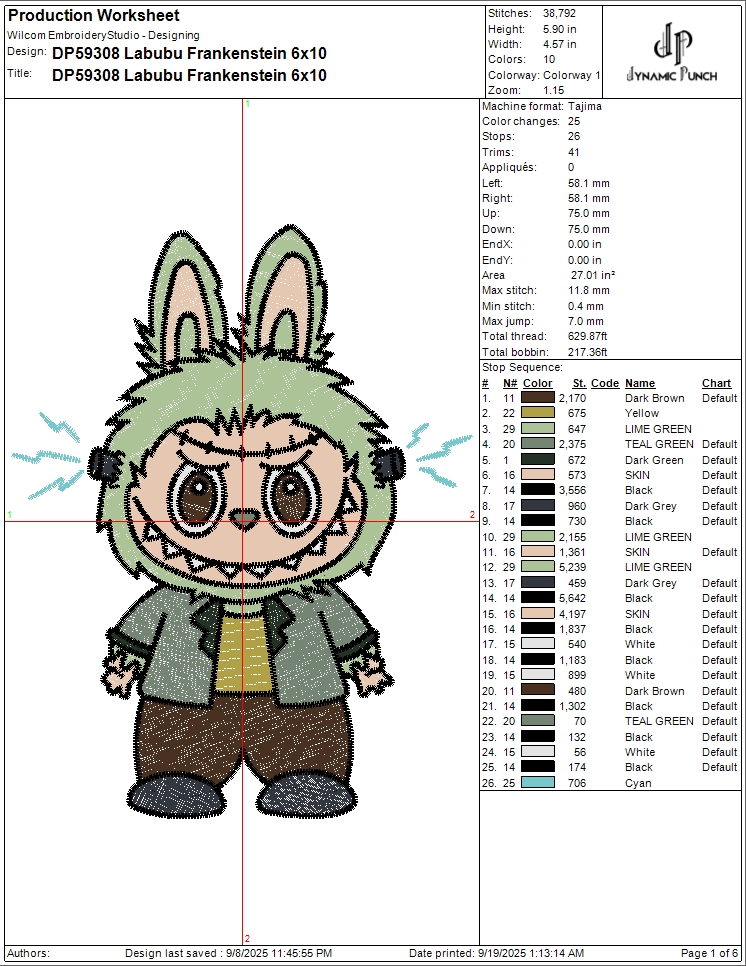Click the Stitches value '38,792'
Image resolution: width=746 pixels, height=966 pixels.
click(x=559, y=14)
